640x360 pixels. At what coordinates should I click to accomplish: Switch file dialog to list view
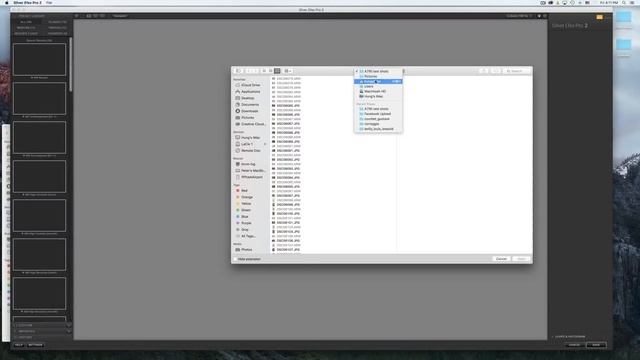[271, 71]
